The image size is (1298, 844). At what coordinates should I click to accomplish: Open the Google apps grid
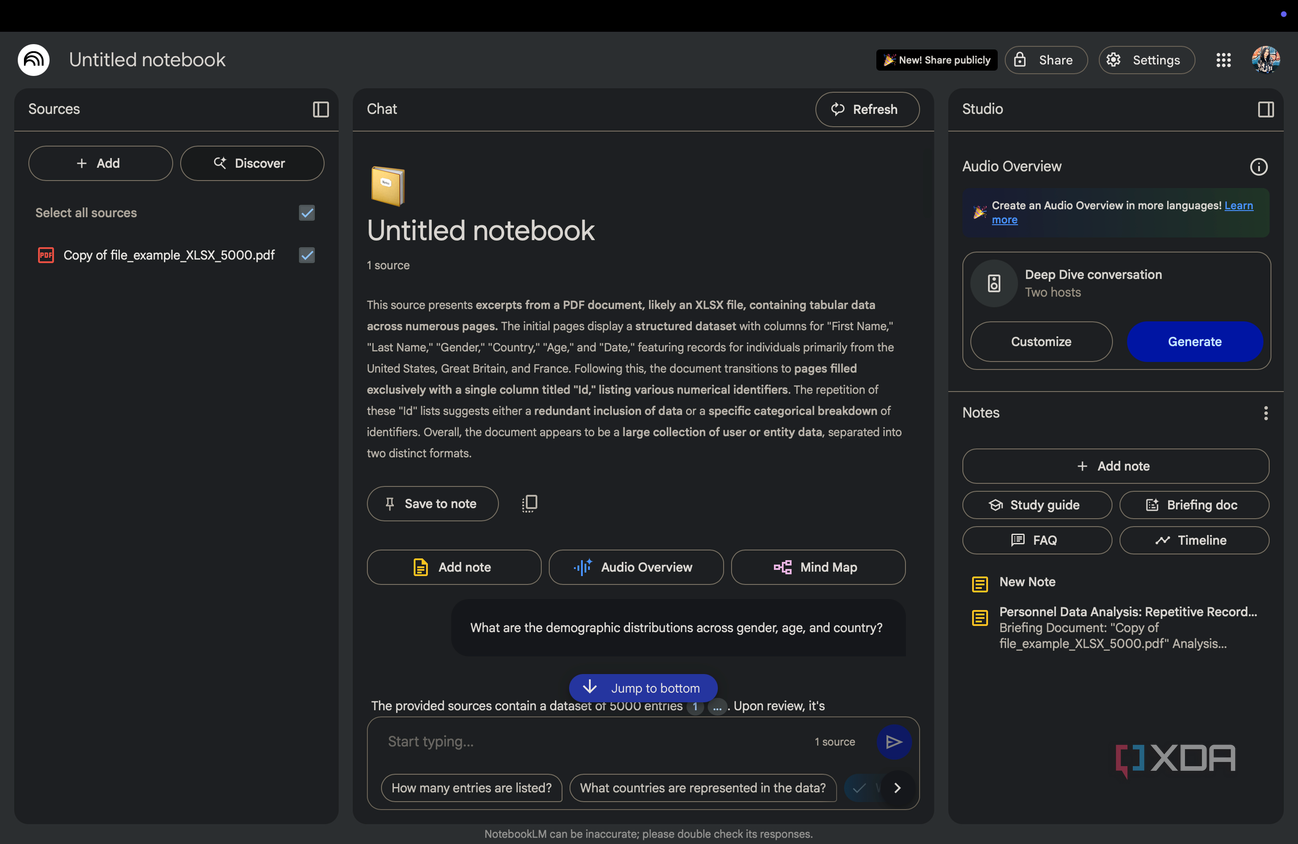click(1223, 60)
